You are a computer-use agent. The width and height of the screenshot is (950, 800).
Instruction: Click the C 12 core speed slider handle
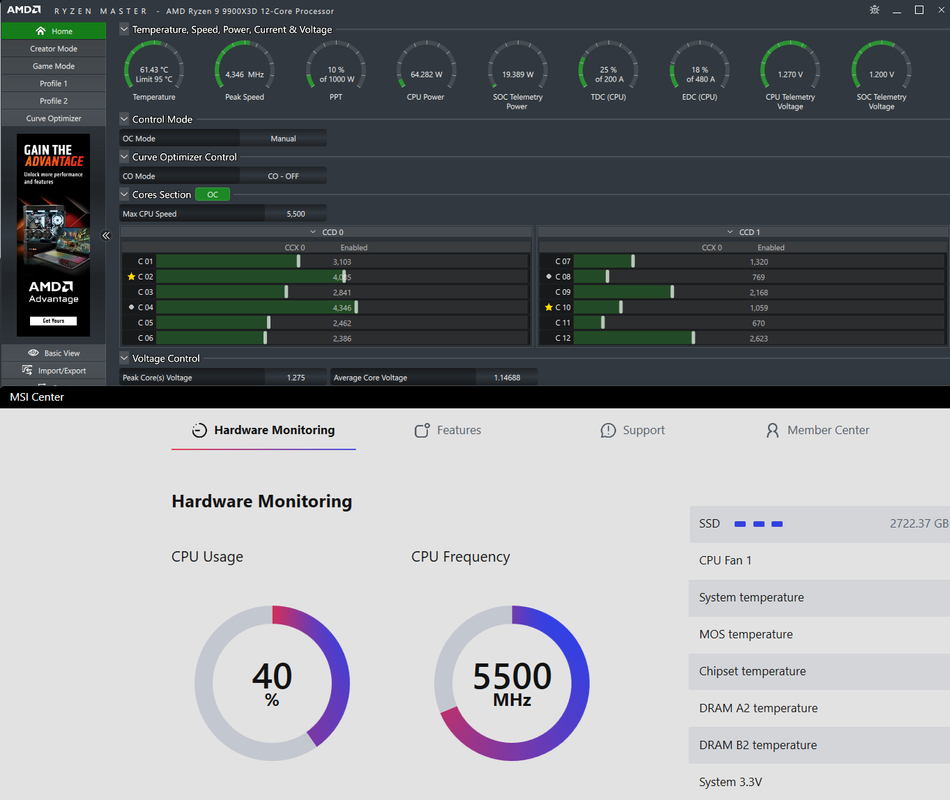click(x=693, y=338)
